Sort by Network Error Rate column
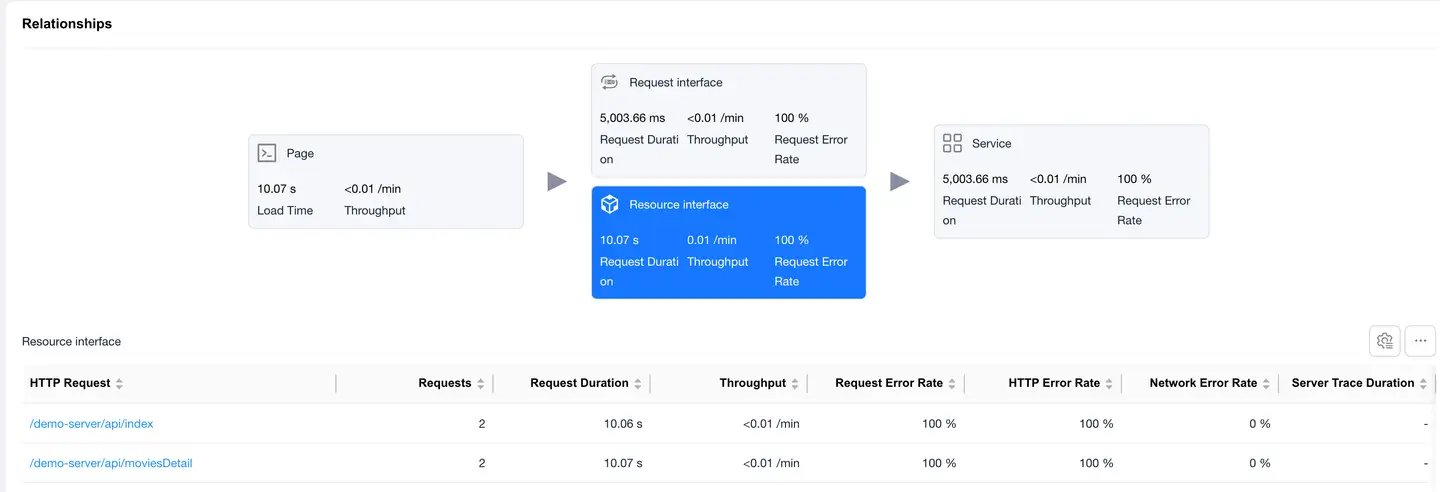 (1266, 384)
